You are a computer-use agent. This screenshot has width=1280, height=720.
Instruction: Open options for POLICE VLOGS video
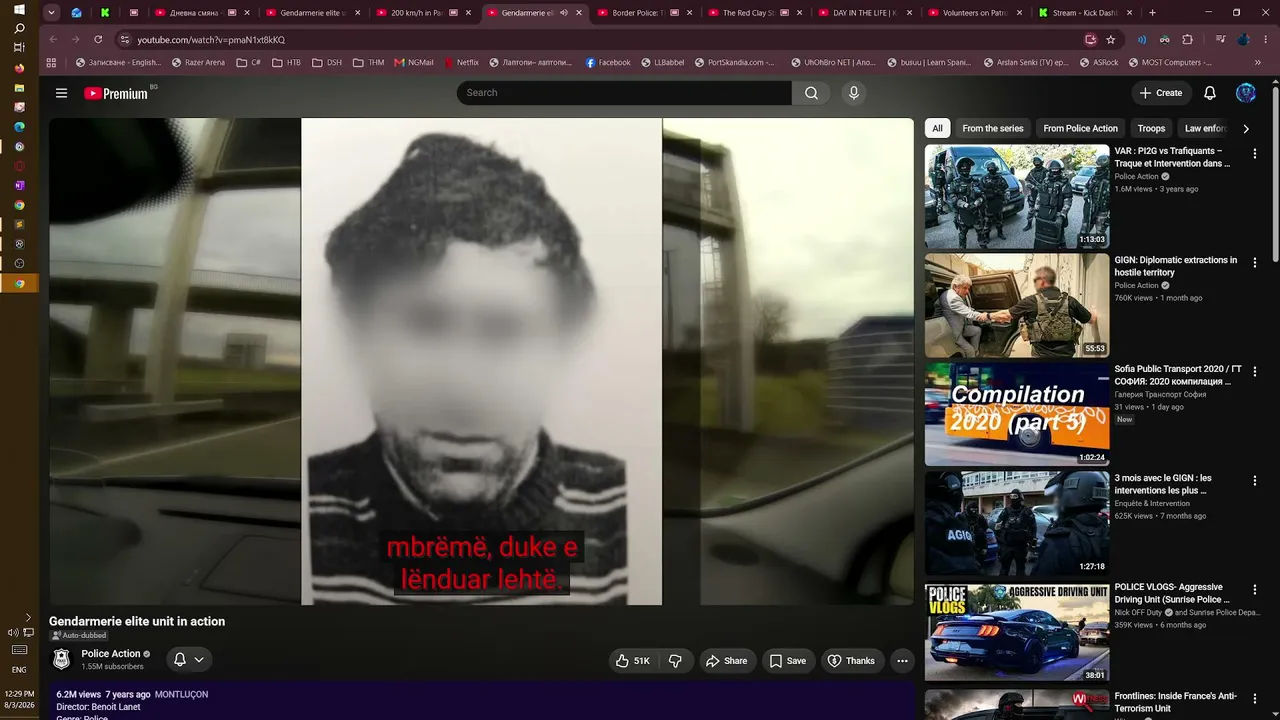point(1255,589)
